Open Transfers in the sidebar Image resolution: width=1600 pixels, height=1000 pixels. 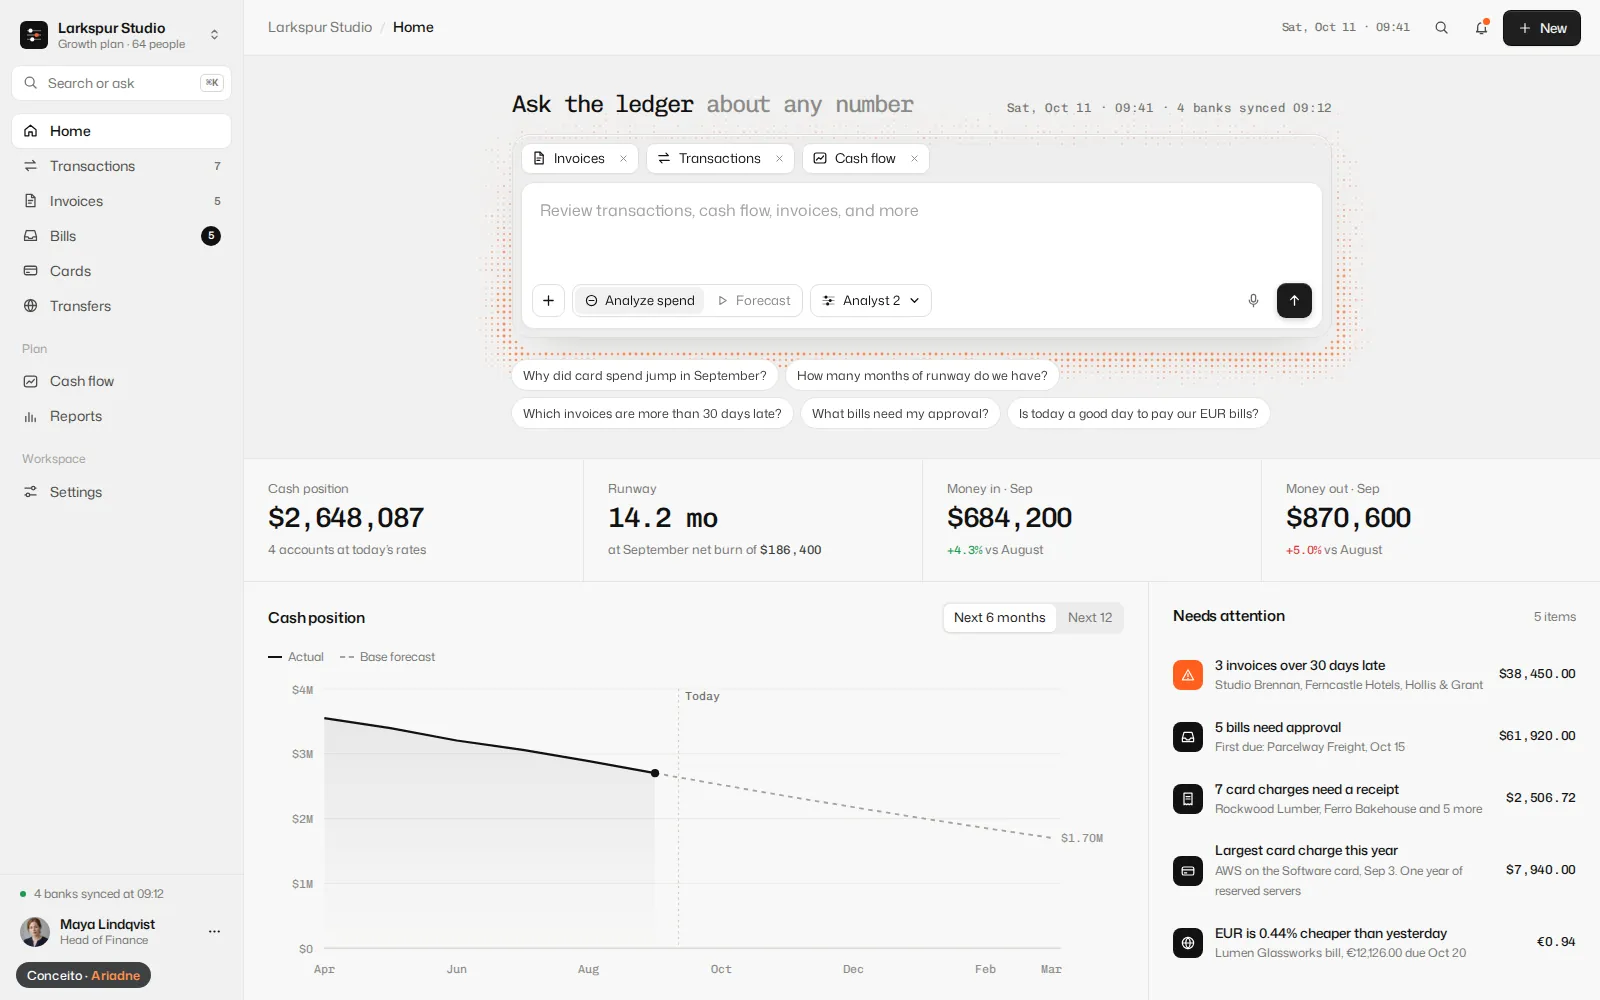coord(121,306)
